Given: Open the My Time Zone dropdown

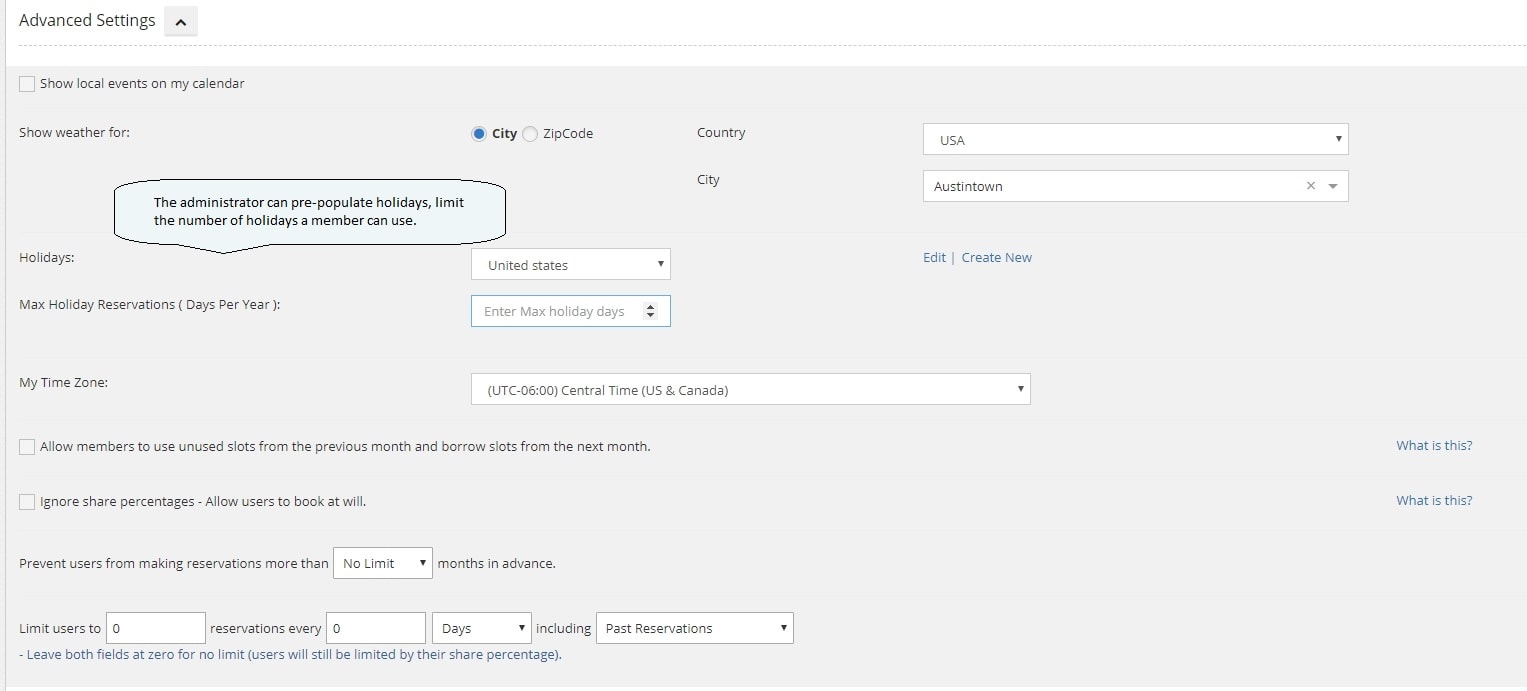Looking at the screenshot, I should 750,390.
